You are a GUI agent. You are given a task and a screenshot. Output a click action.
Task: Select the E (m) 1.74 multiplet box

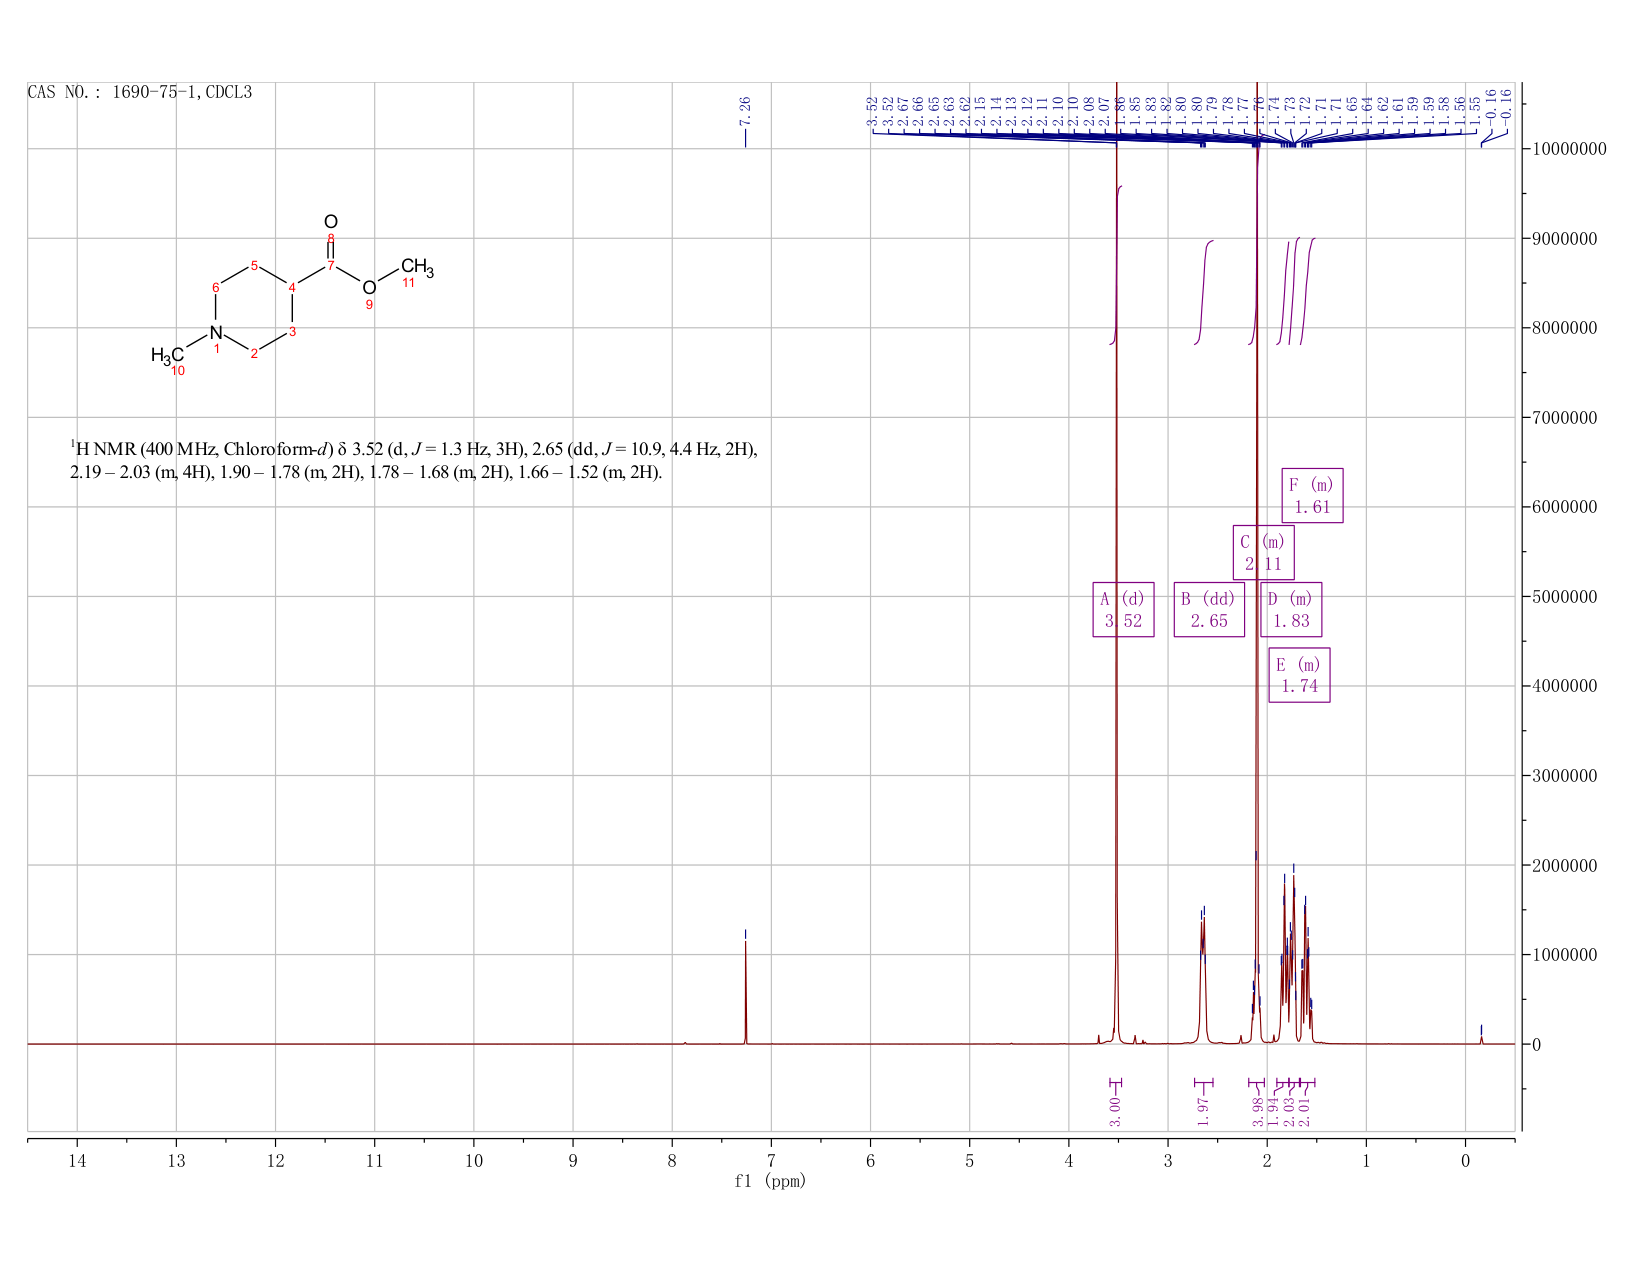pyautogui.click(x=1299, y=675)
